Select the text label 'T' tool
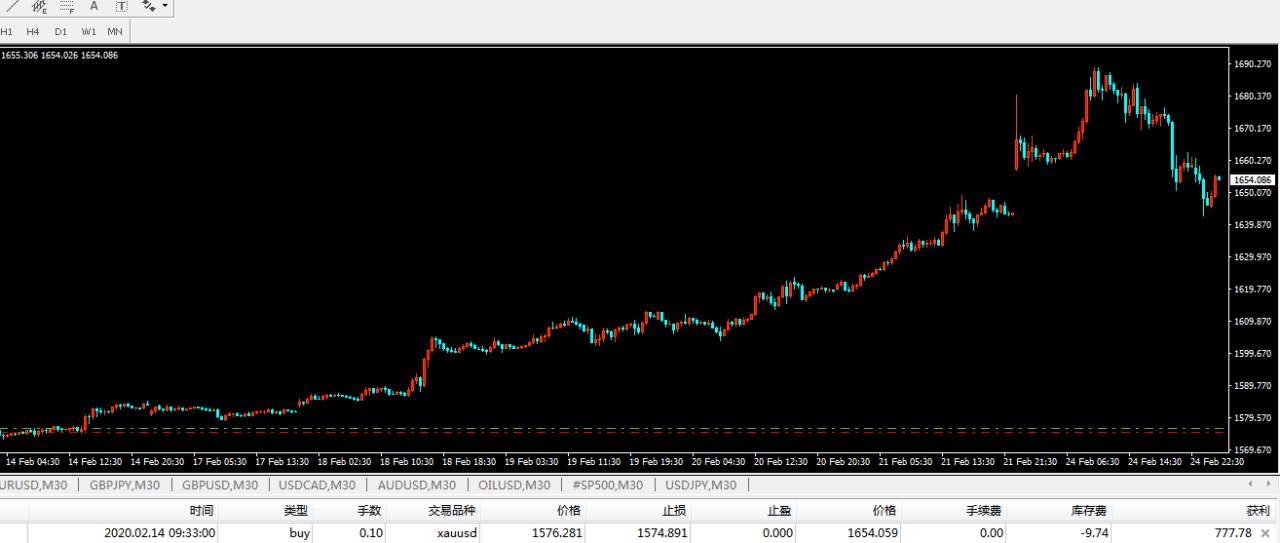This screenshot has height=543, width=1280. 122,6
